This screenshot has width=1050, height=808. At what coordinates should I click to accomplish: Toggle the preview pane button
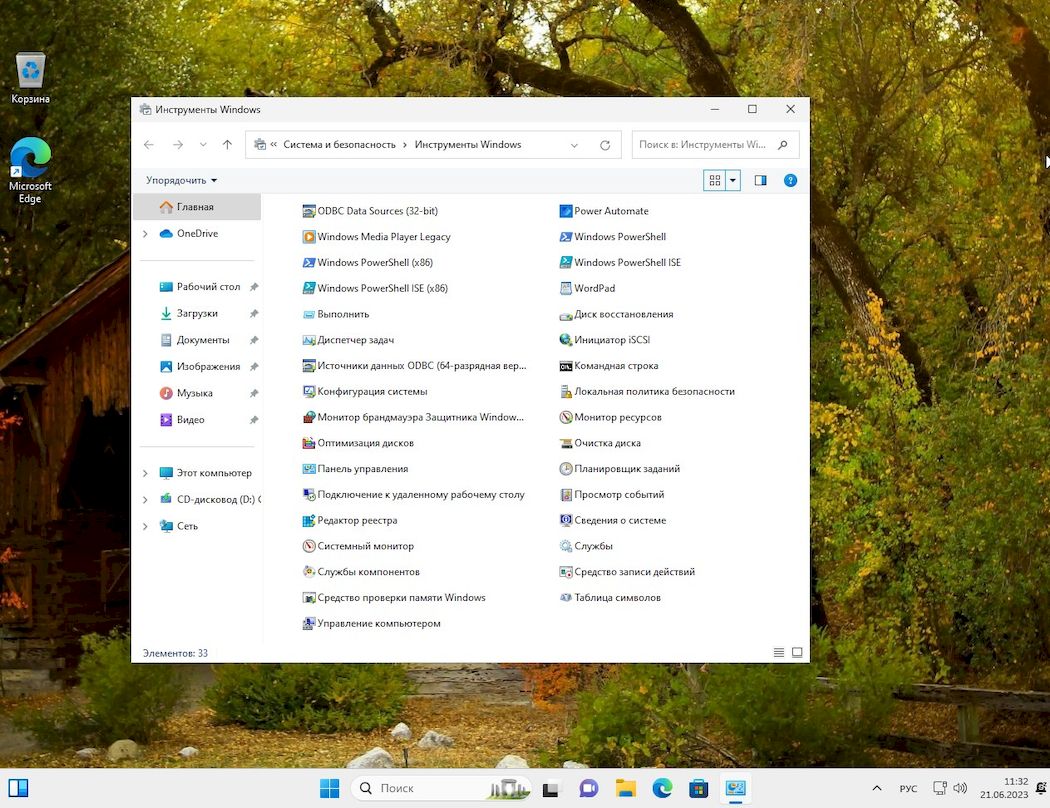[x=761, y=180]
